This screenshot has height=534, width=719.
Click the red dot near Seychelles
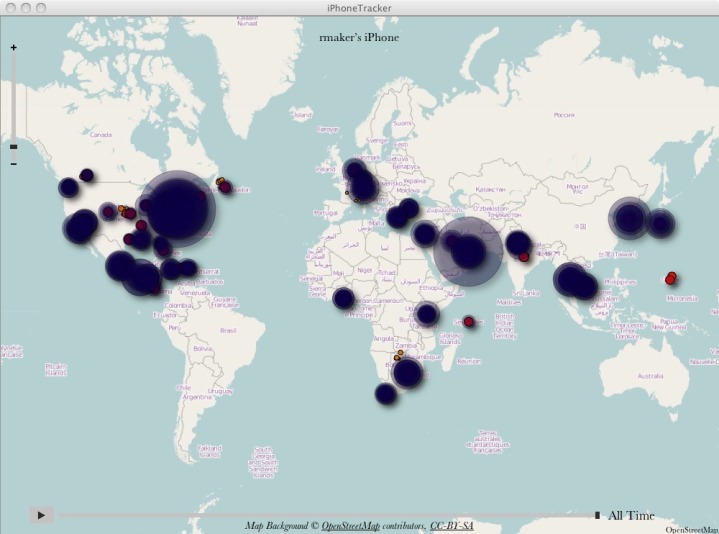click(x=468, y=322)
